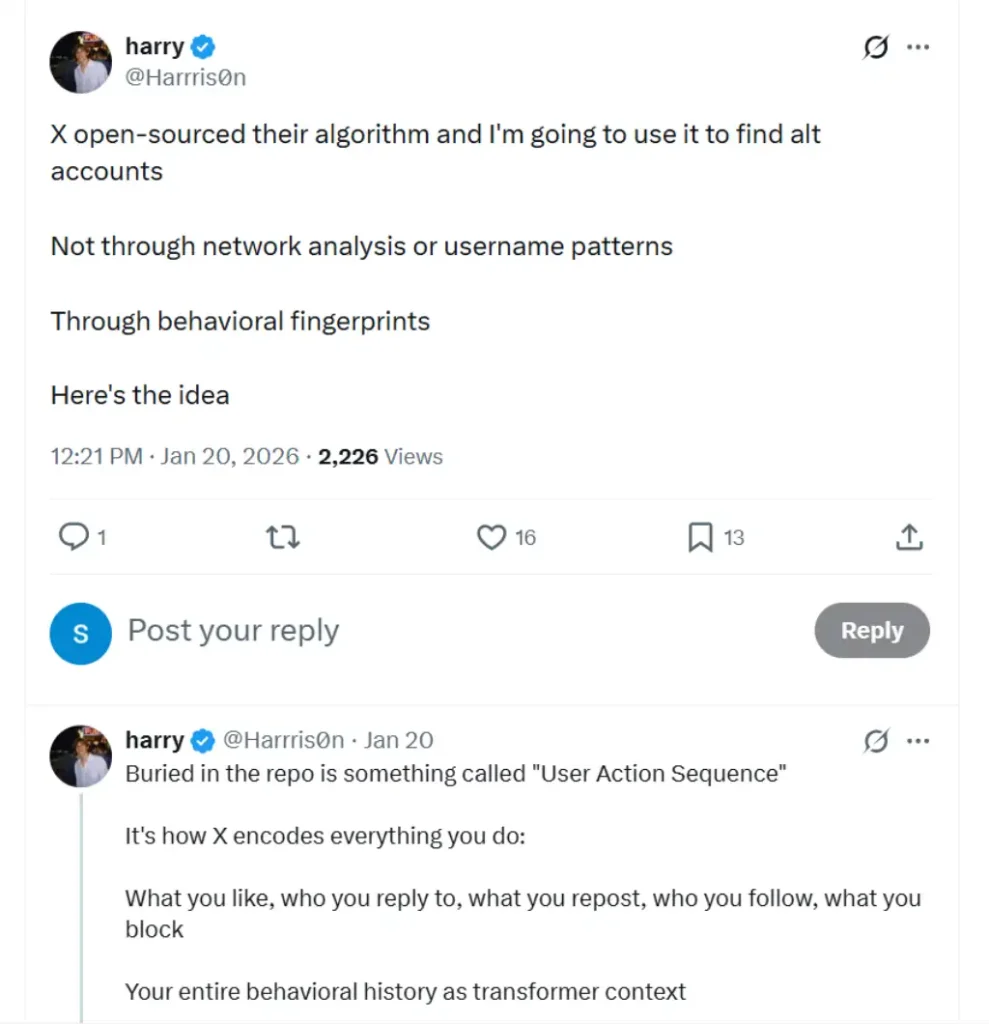Click the Grok icon on the reply post
The width and height of the screenshot is (989, 1024).
tap(876, 741)
